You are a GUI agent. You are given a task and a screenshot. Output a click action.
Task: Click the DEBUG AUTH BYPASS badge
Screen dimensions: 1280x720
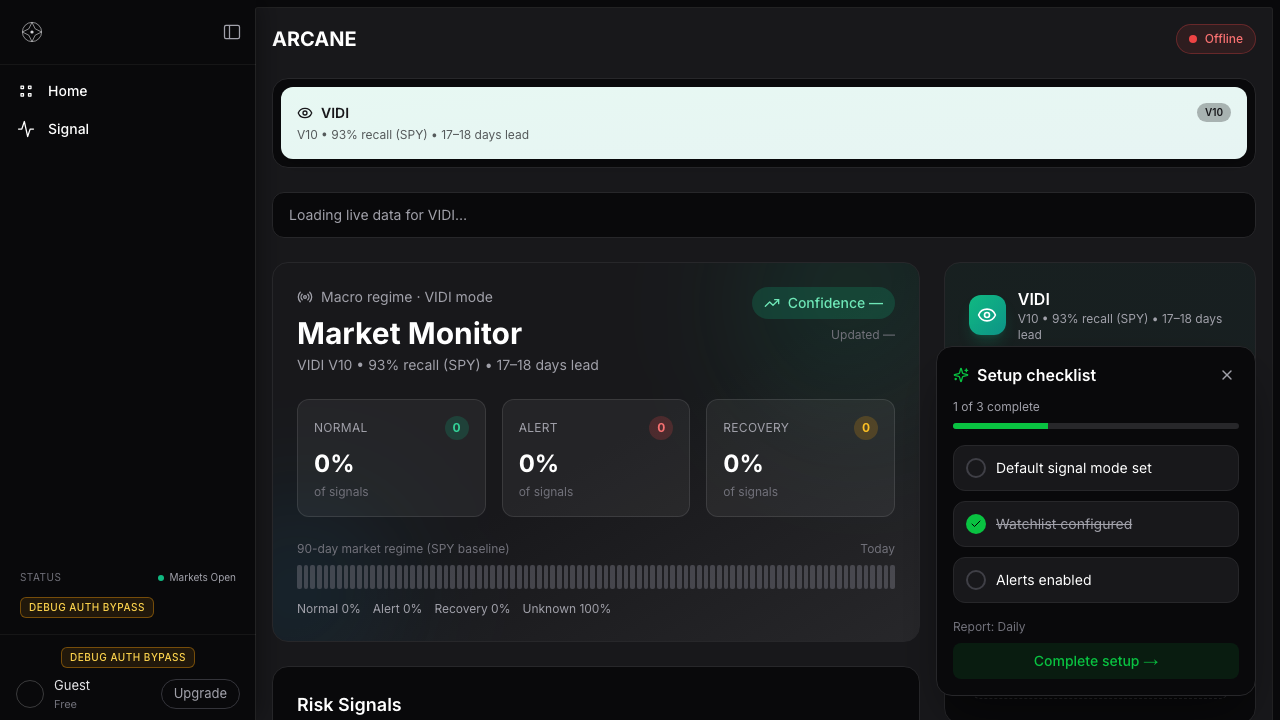87,607
